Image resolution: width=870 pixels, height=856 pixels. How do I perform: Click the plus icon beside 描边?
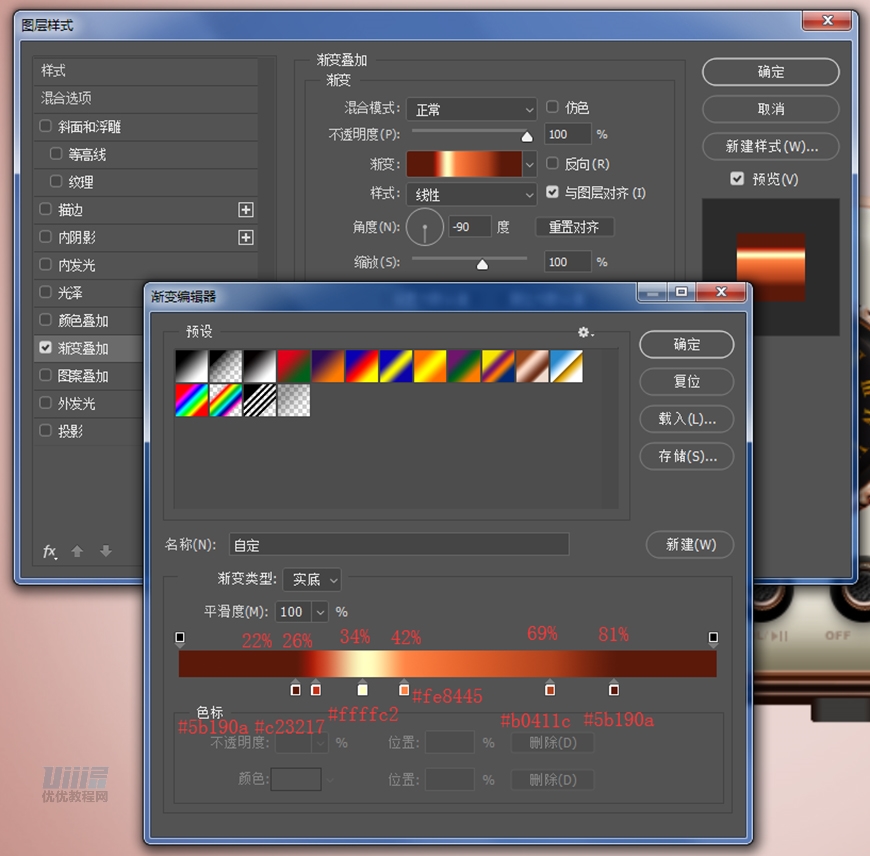click(246, 210)
